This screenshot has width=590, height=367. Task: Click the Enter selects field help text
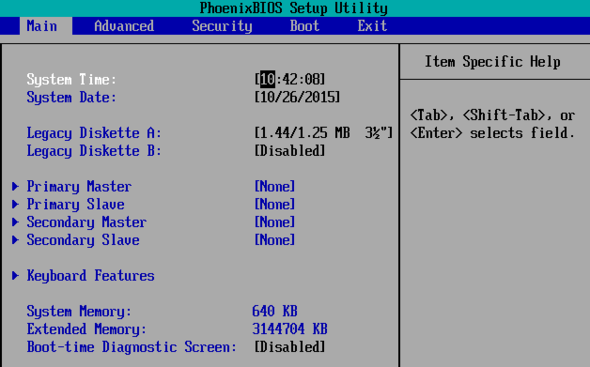(x=493, y=133)
